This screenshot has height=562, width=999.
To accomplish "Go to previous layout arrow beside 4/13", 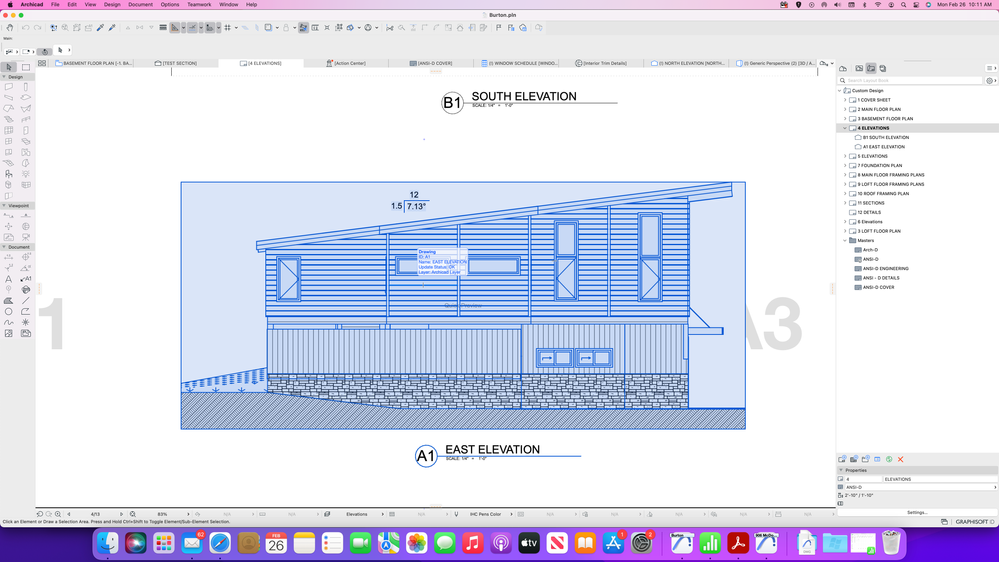I will click(69, 514).
